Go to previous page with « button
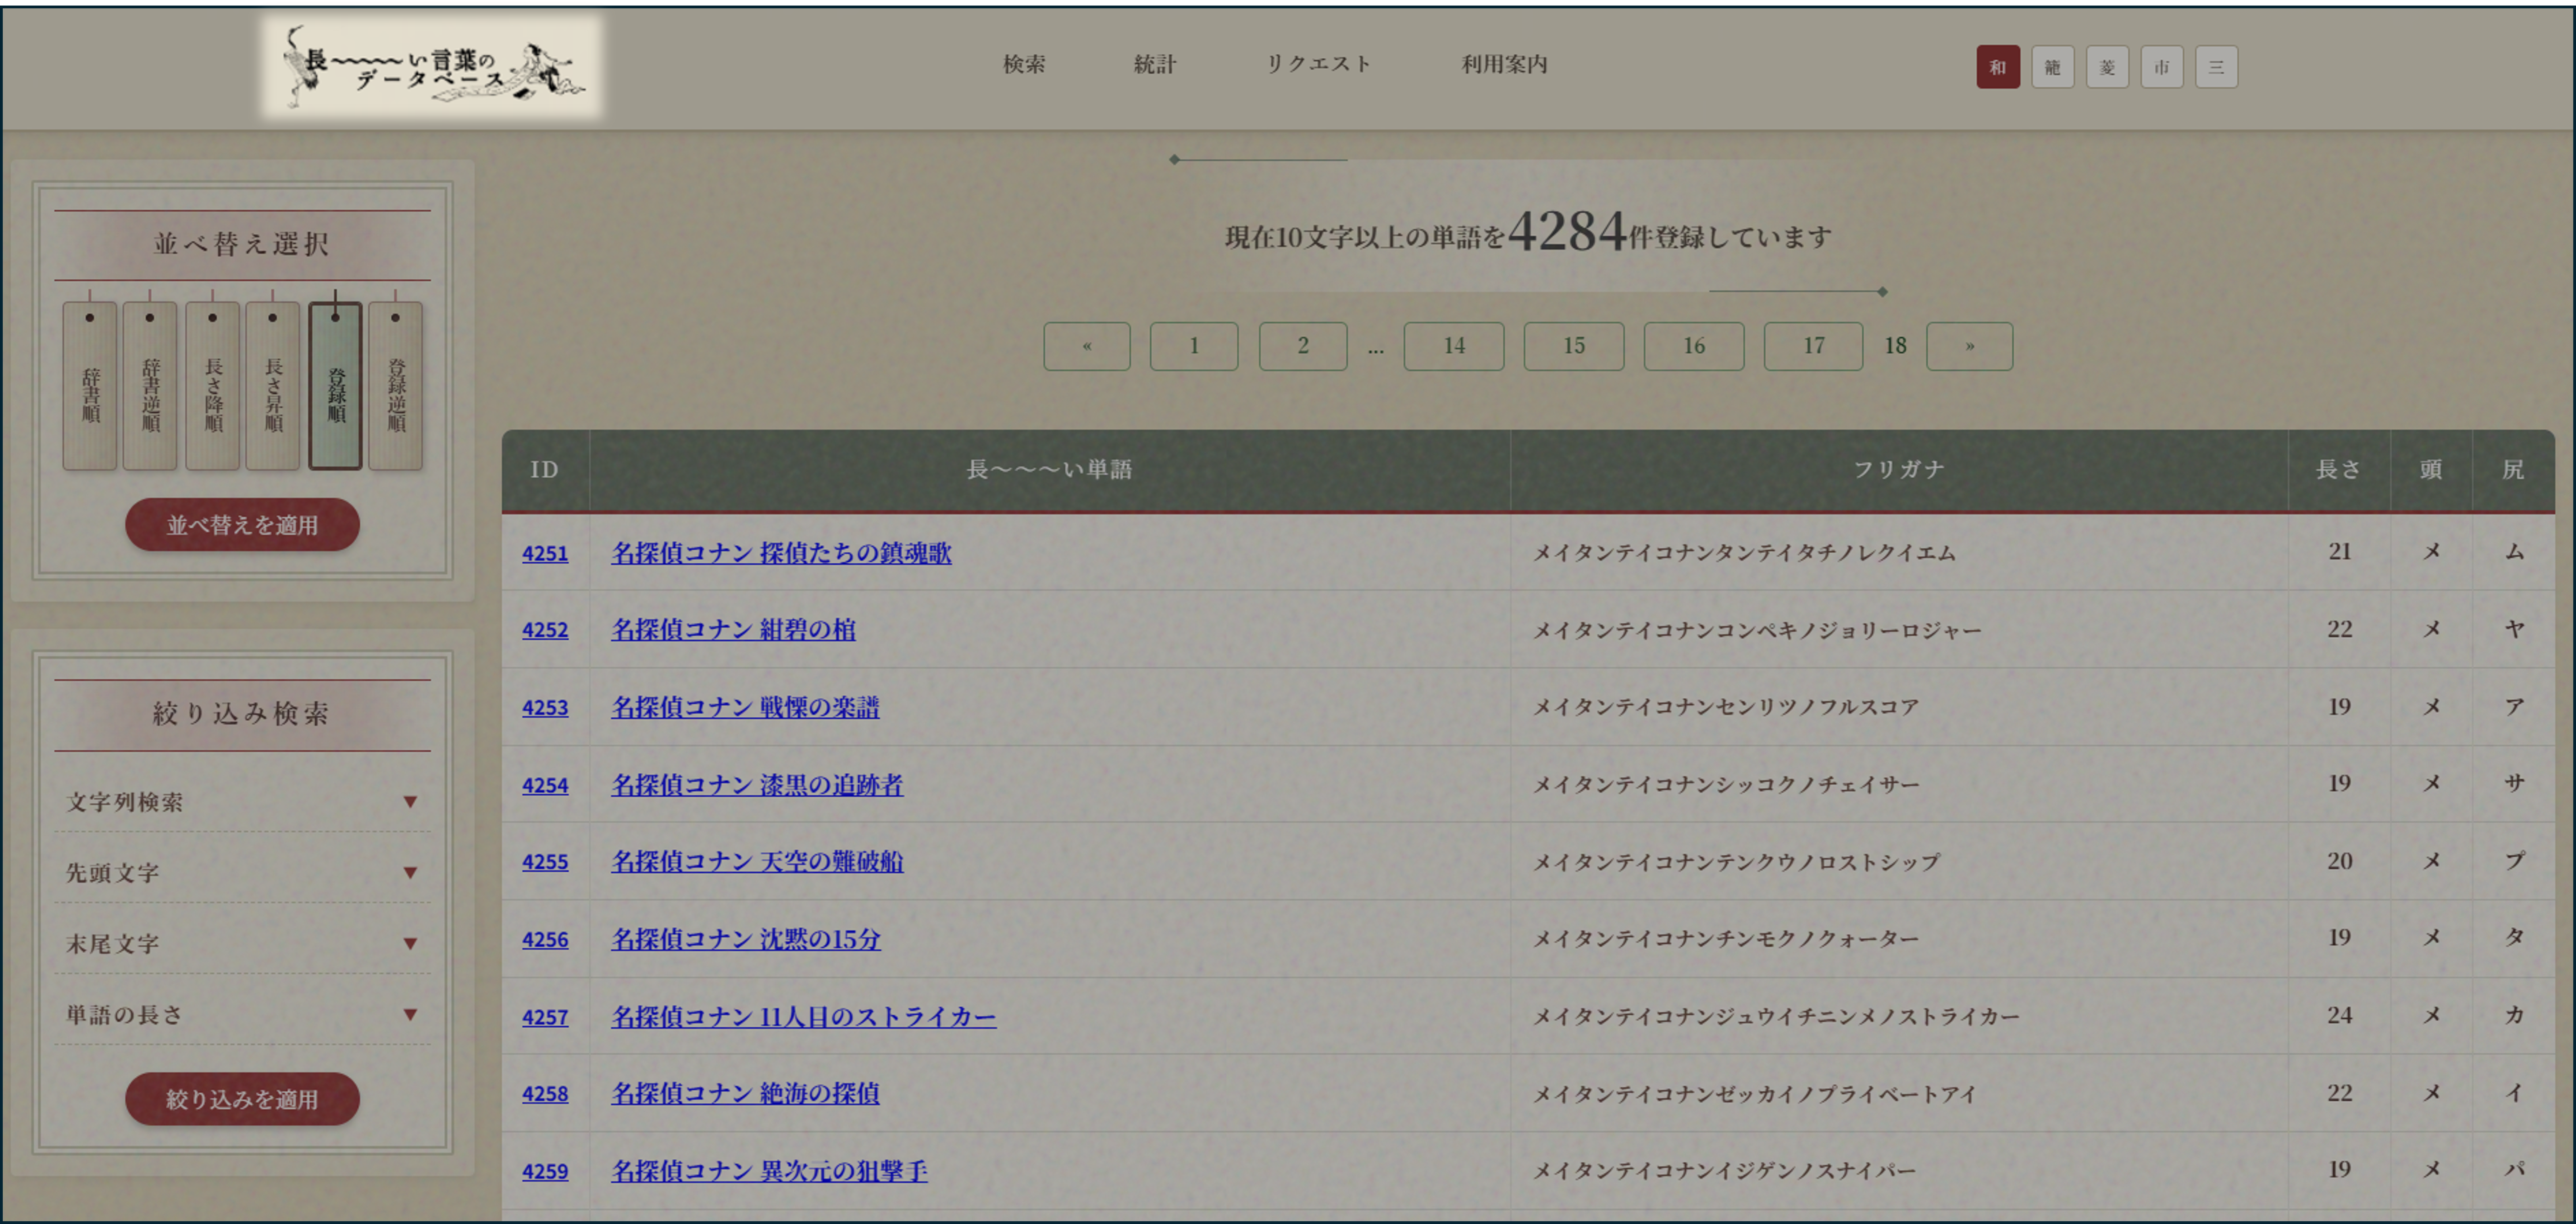This screenshot has width=2576, height=1224. pyautogui.click(x=1086, y=346)
